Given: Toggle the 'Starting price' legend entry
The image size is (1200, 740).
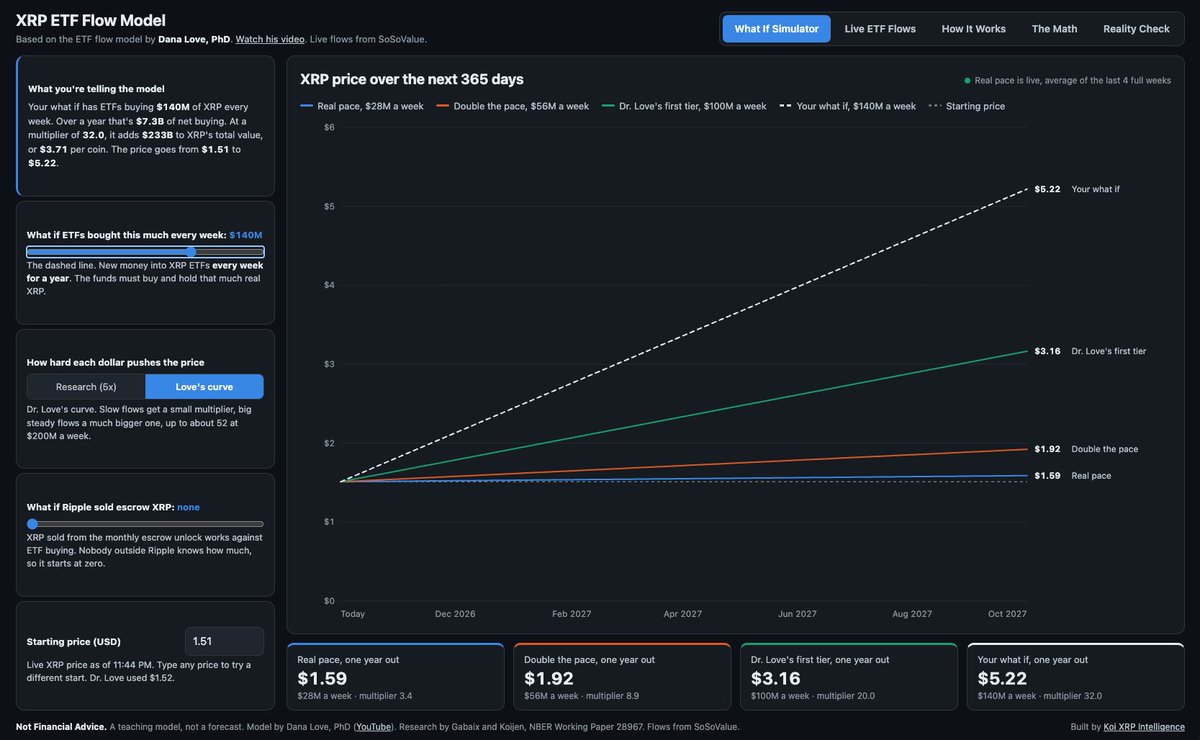Looking at the screenshot, I should point(967,106).
